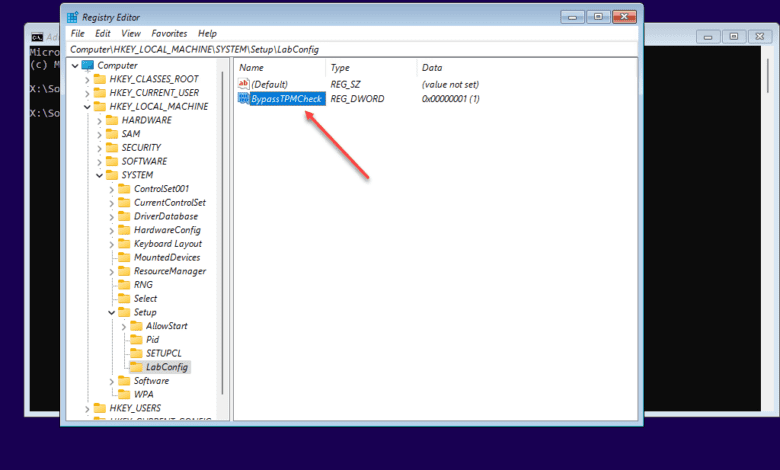Click the Pid folder icon
Viewport: 780px width, 470px height.
pos(136,339)
